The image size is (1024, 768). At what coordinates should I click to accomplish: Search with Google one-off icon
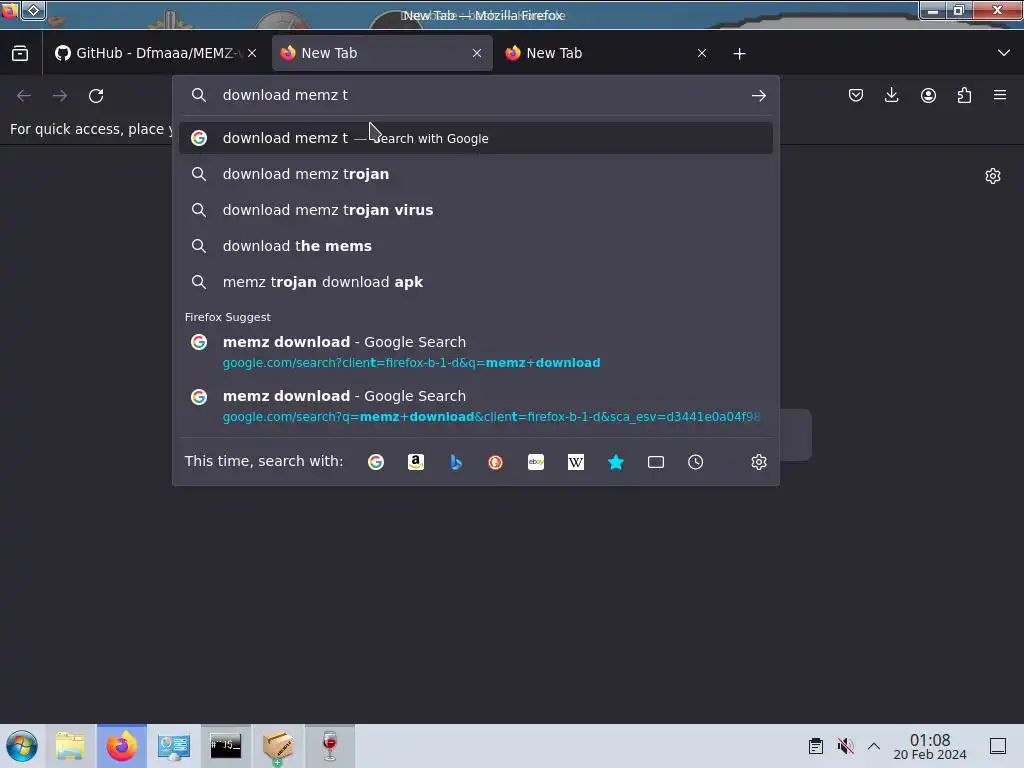click(x=376, y=462)
